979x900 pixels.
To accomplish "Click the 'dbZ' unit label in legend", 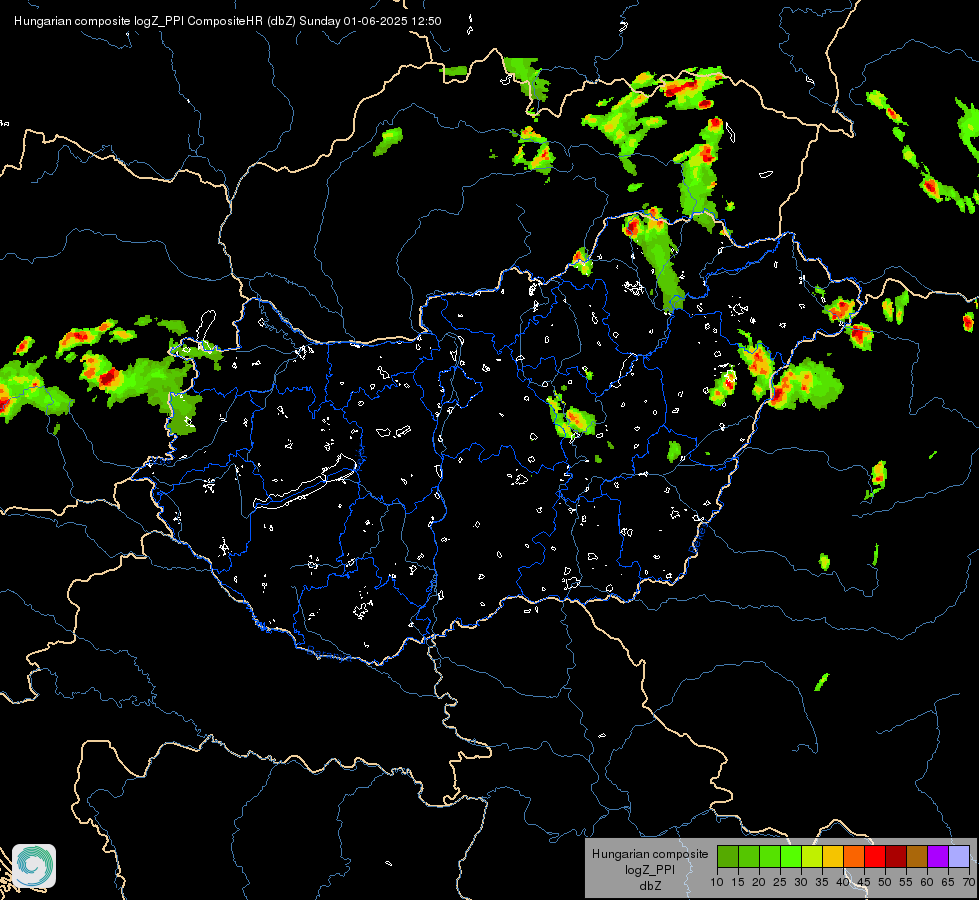I will point(650,886).
